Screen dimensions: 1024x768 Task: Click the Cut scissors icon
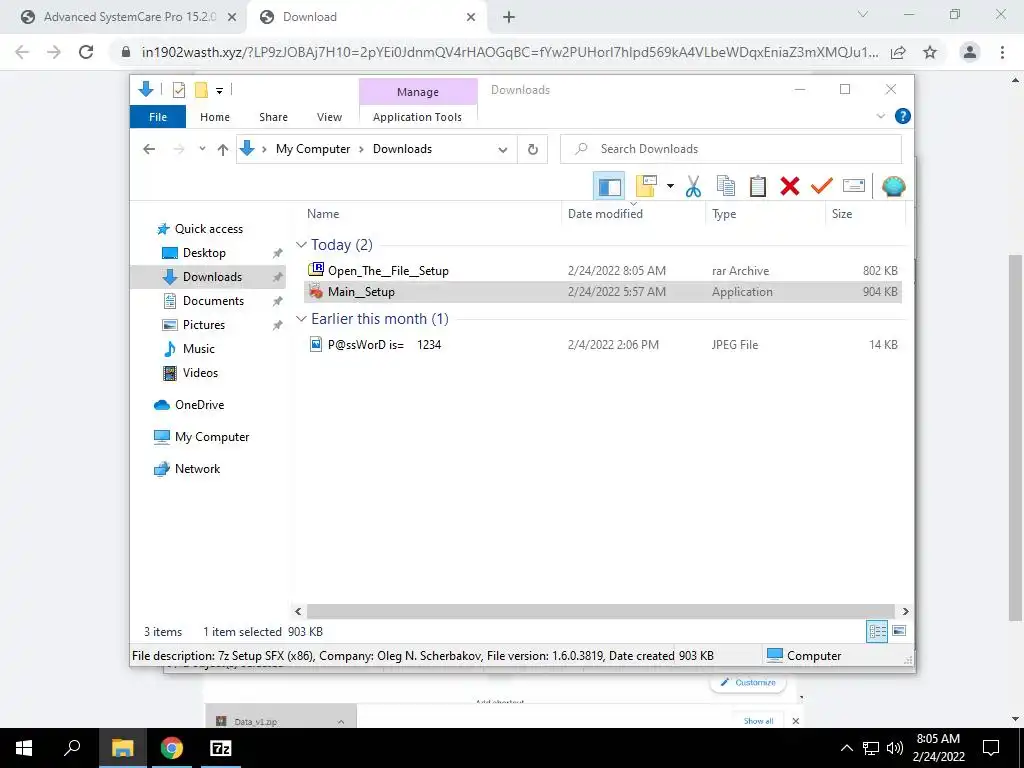coord(694,186)
